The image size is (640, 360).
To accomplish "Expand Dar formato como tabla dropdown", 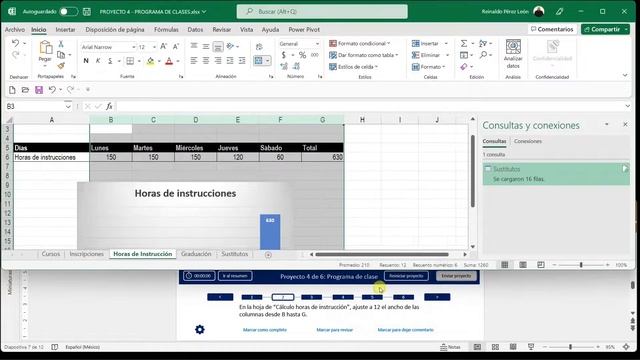I will 397,55.
